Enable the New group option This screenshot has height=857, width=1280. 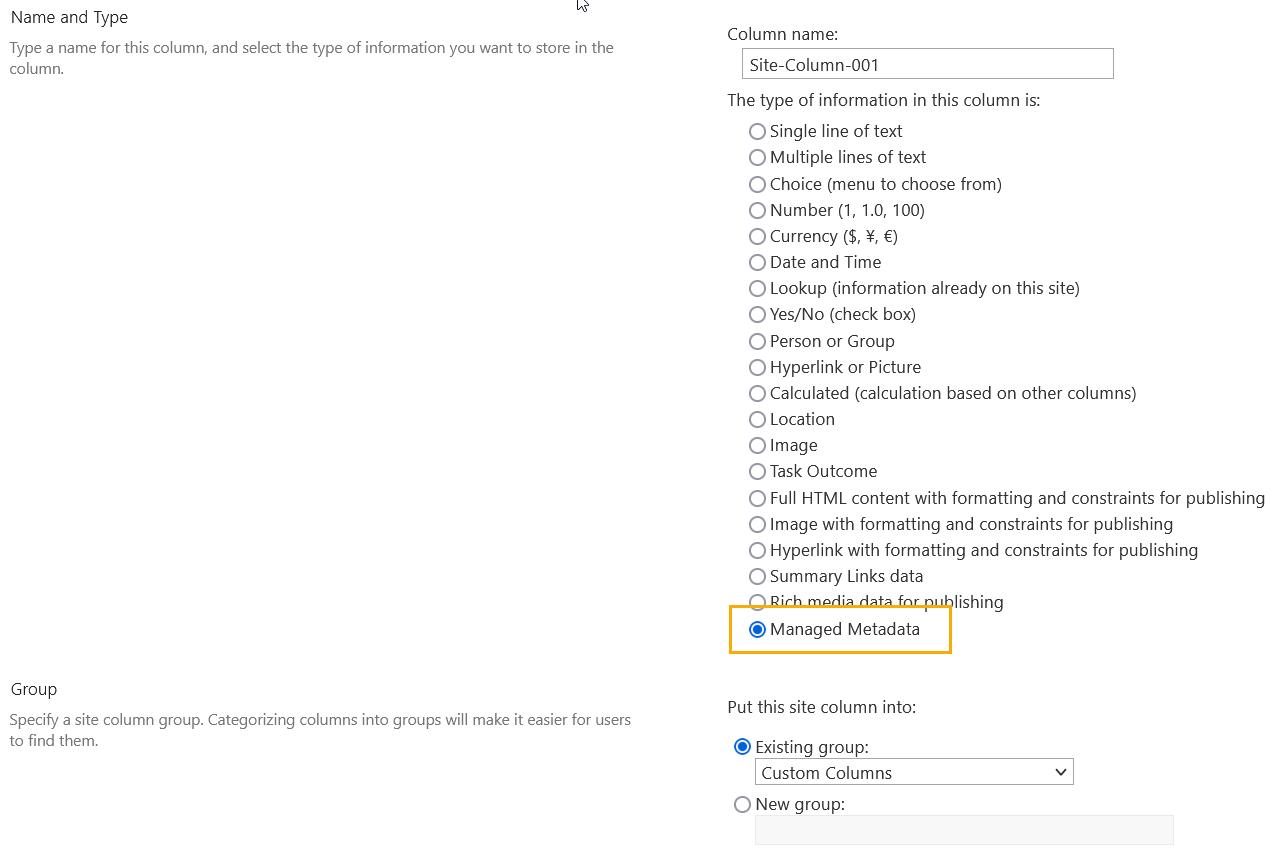[x=742, y=804]
